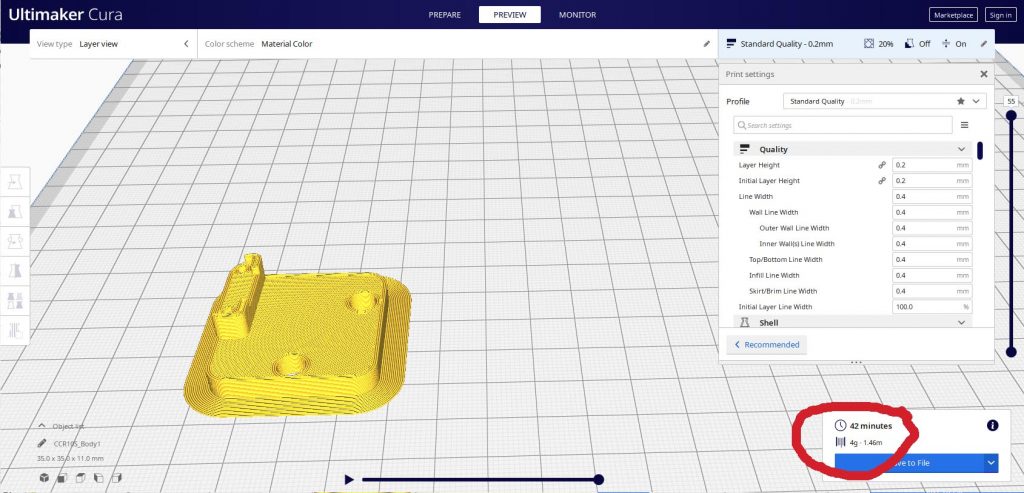Switch to the PREPARE tab
The image size is (1024, 493).
coord(444,15)
